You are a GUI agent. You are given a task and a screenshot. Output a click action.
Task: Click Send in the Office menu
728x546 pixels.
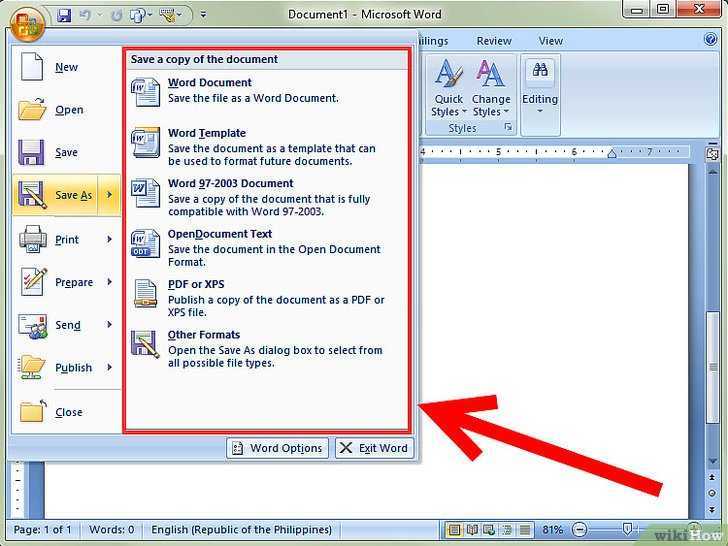point(55,325)
